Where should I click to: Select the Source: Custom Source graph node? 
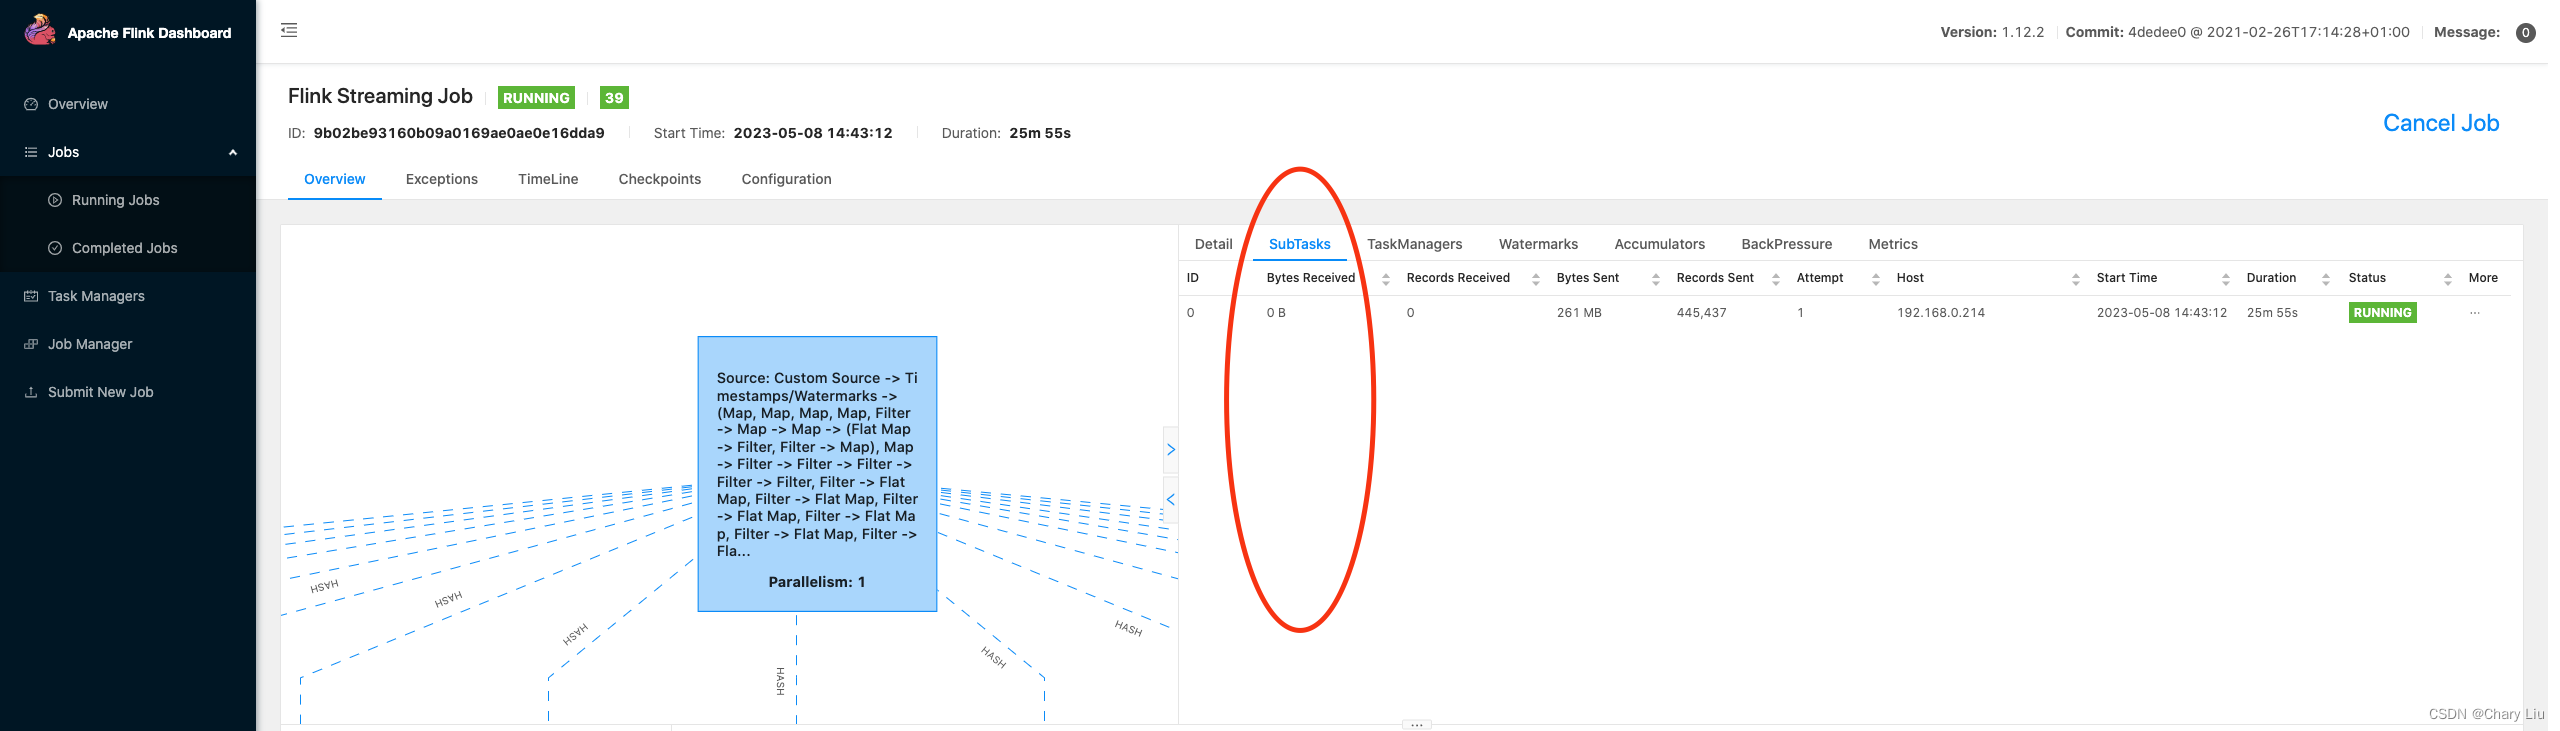tap(817, 474)
